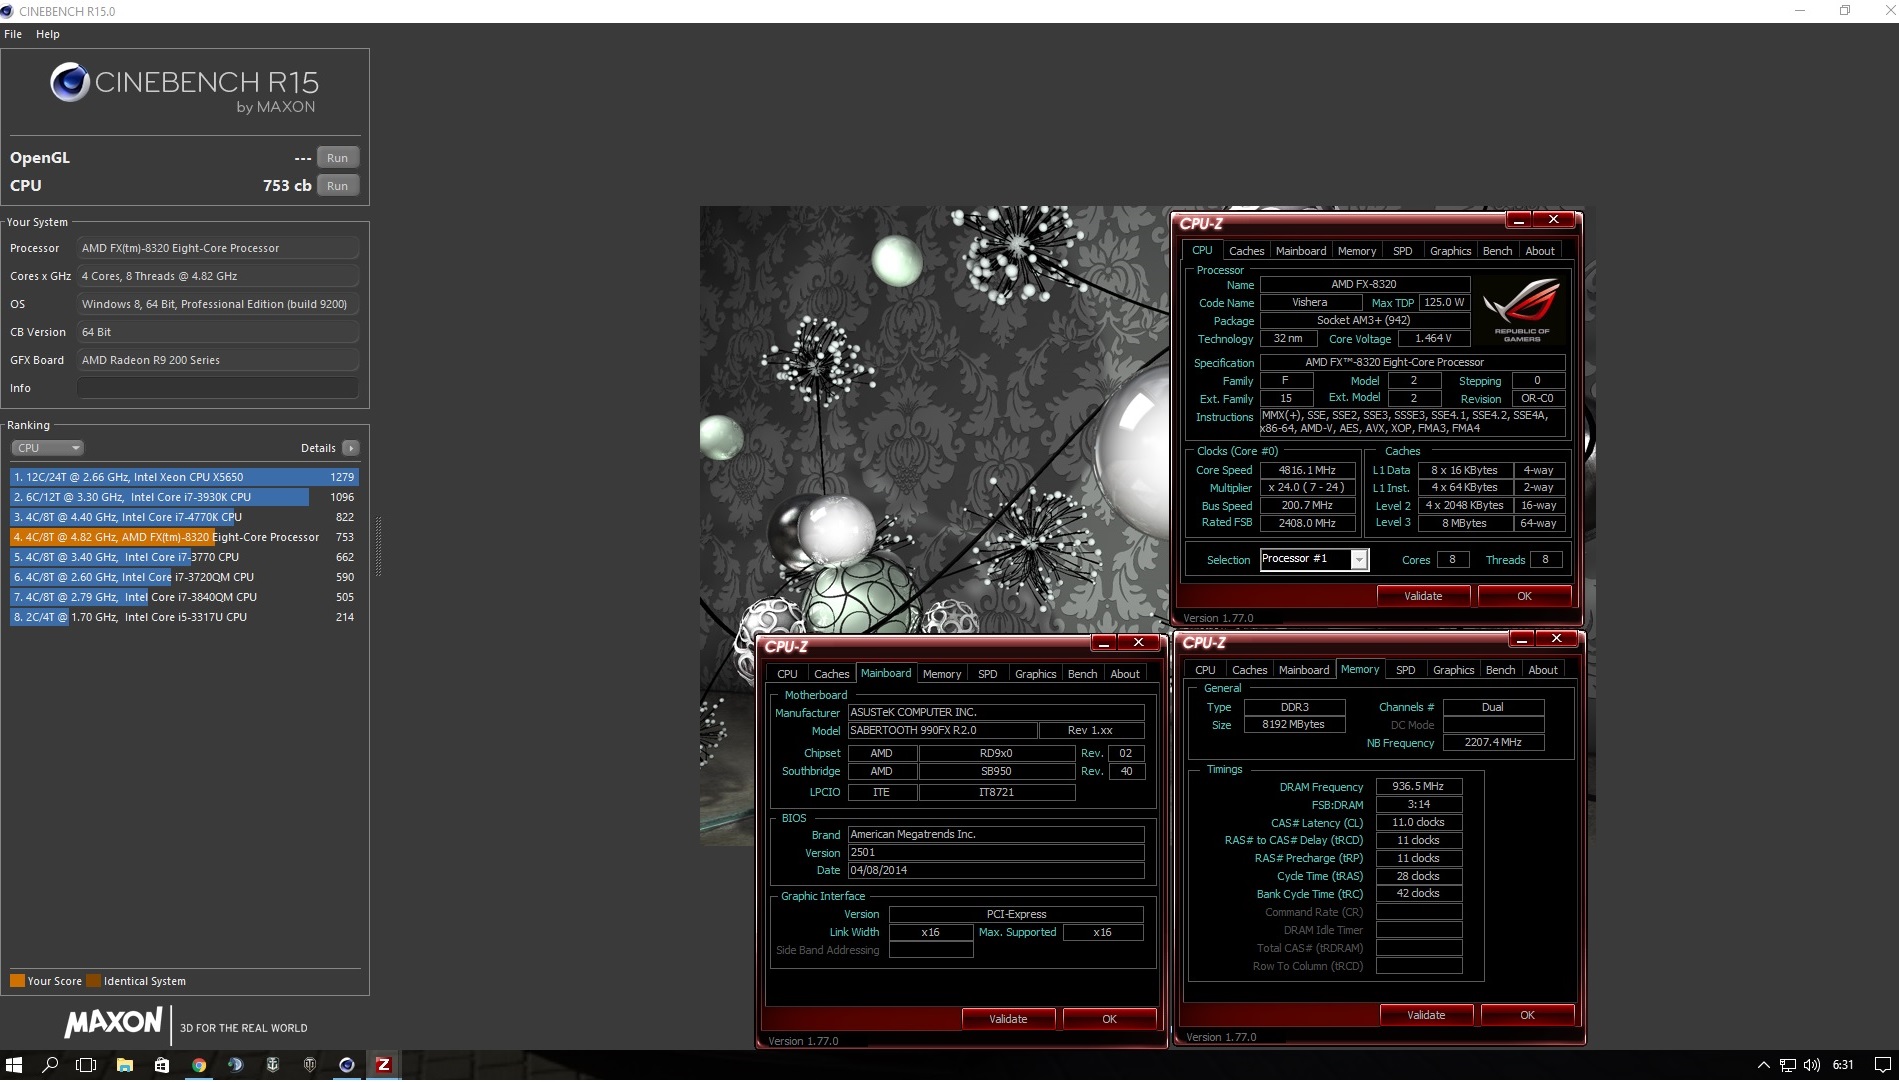Click OK in Mainboard CPU-Z window
1899x1082 pixels.
tap(1109, 1019)
